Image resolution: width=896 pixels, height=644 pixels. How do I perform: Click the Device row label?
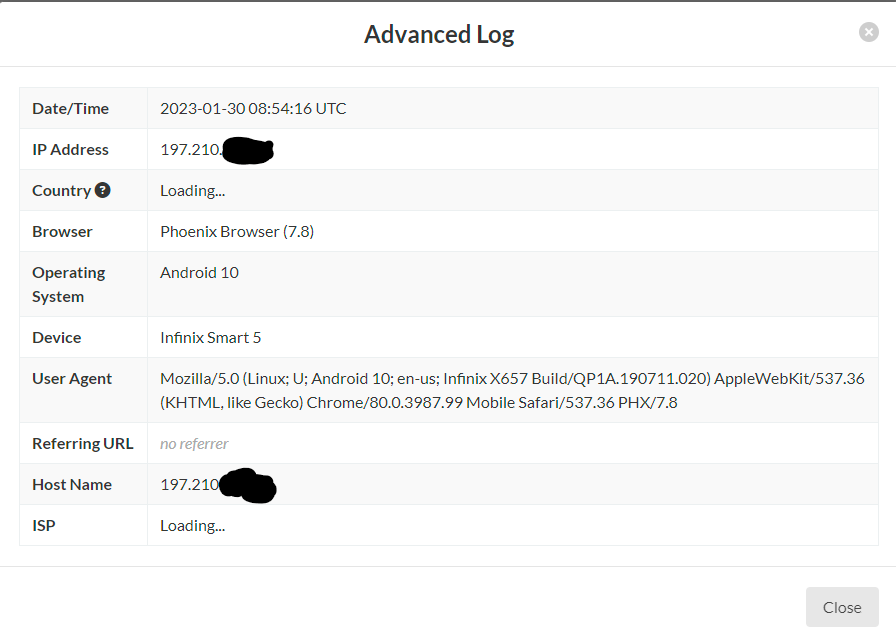[57, 338]
